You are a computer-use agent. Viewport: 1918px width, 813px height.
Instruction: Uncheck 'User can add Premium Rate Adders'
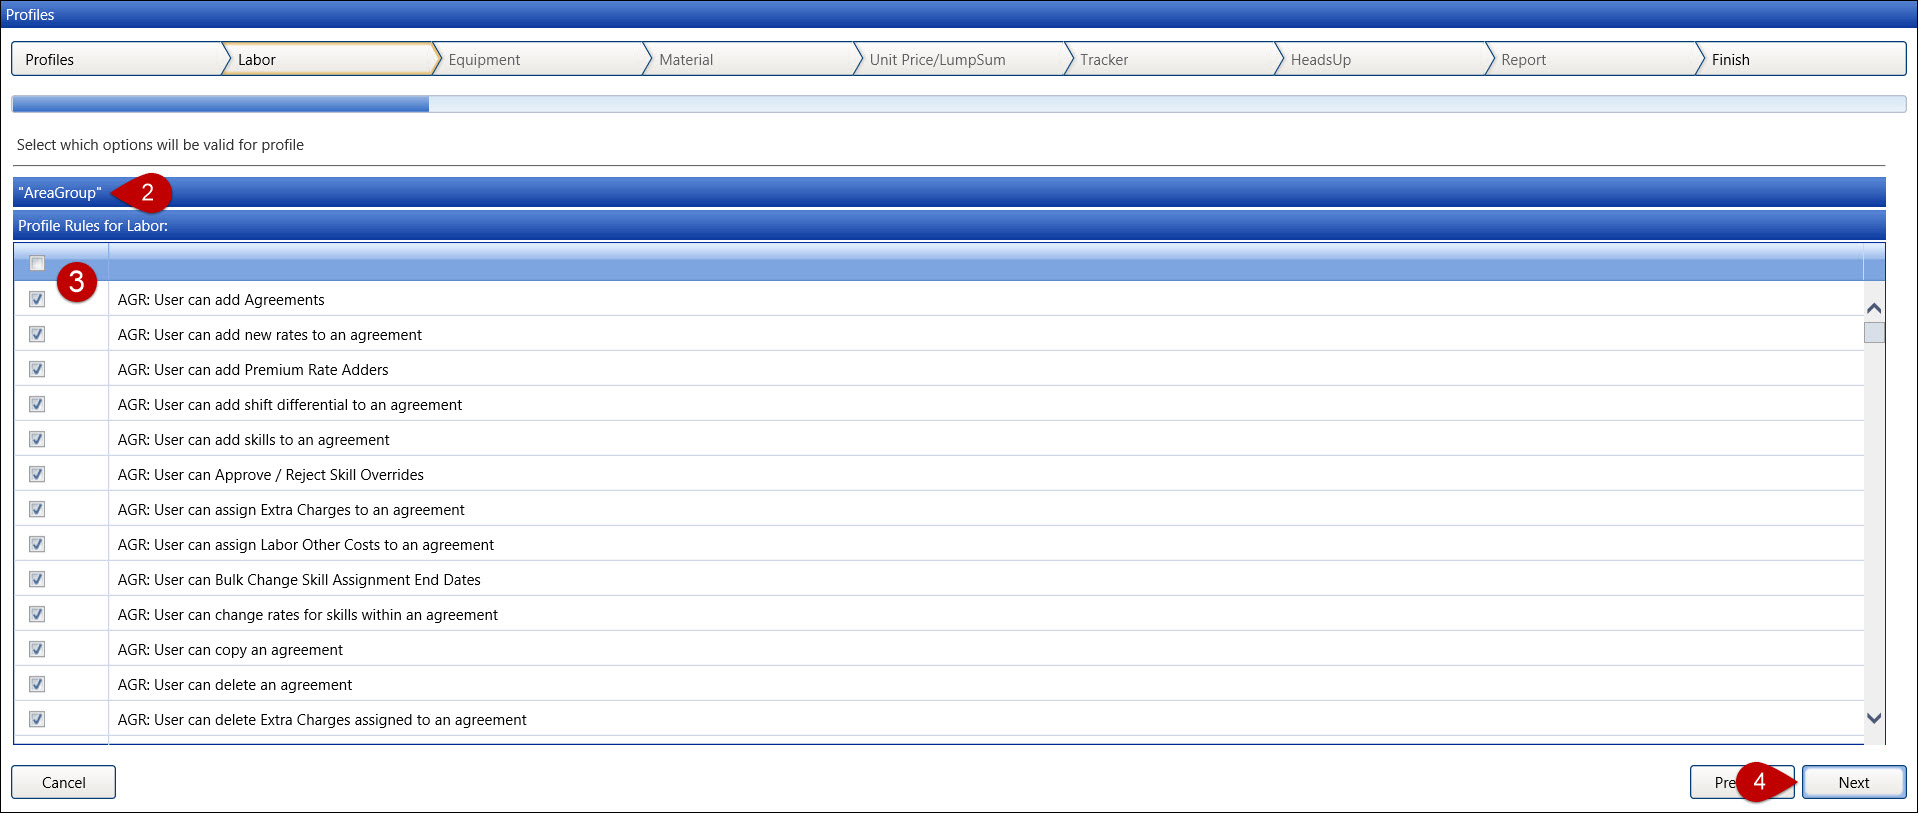click(37, 369)
